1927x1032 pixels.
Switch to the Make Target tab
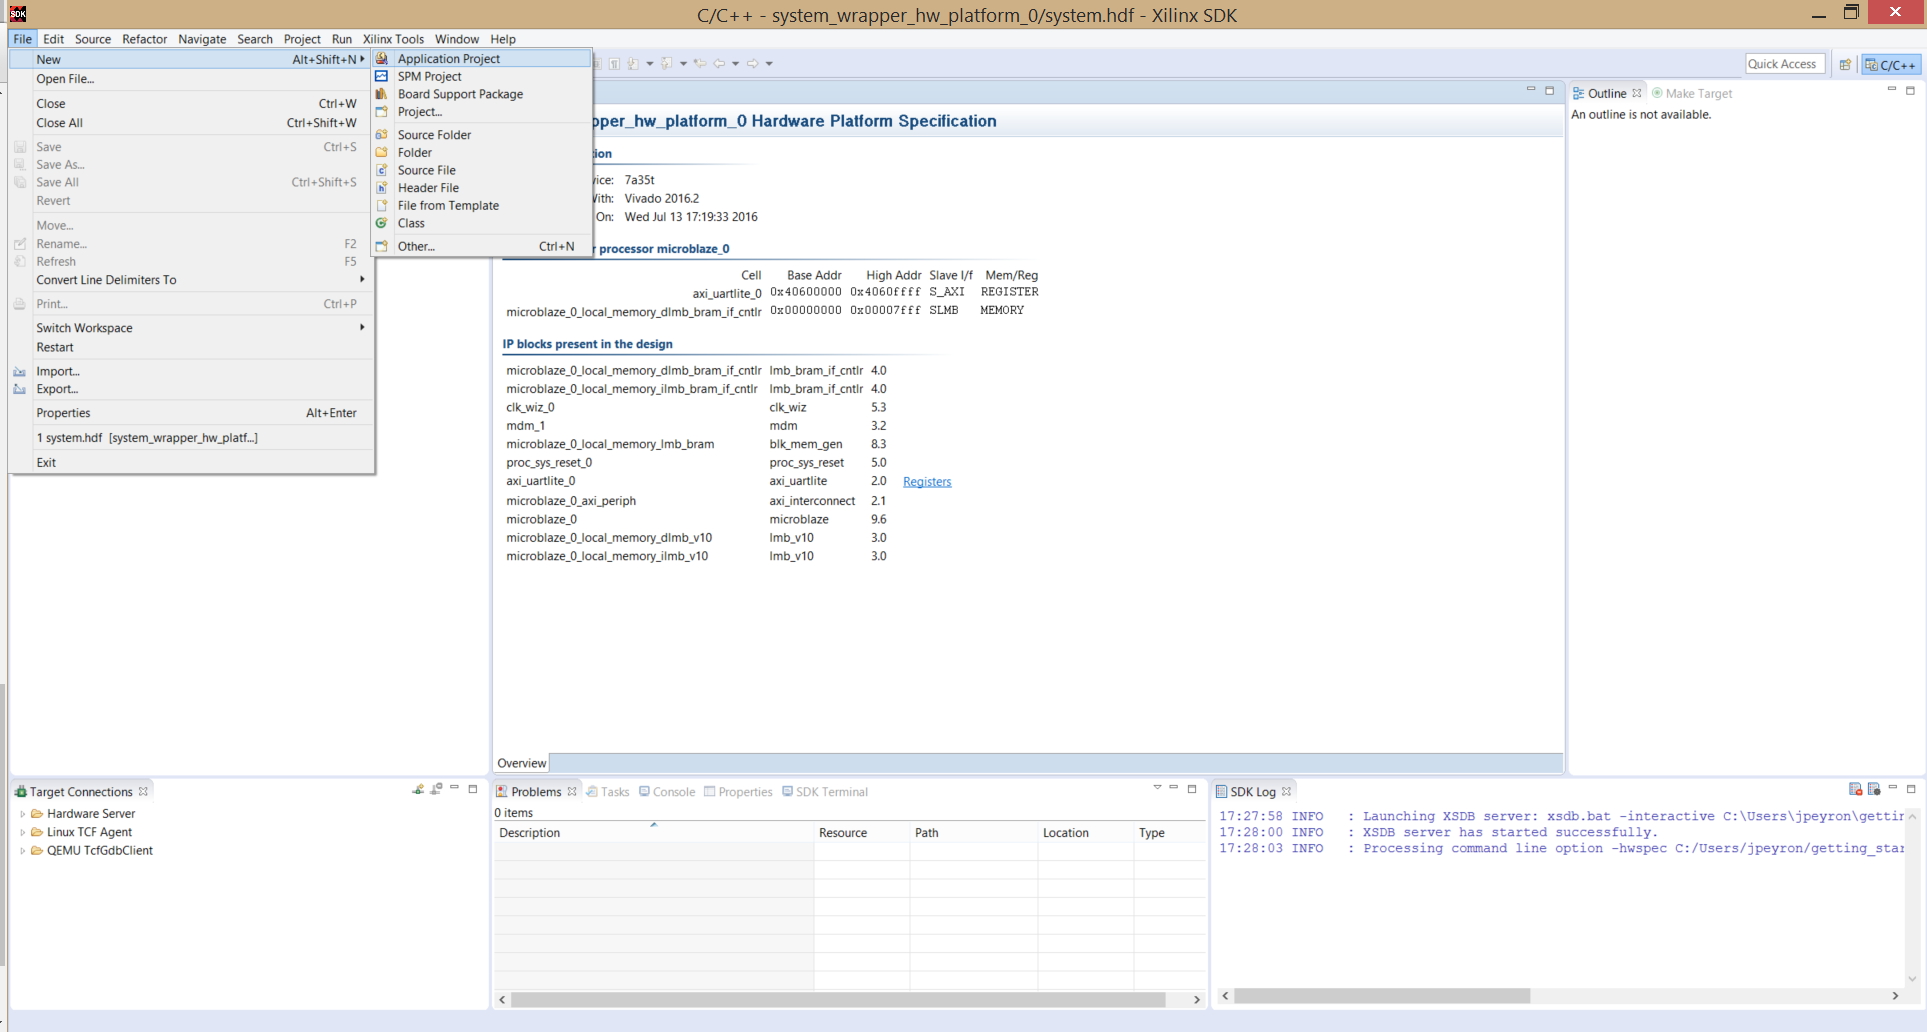1692,93
